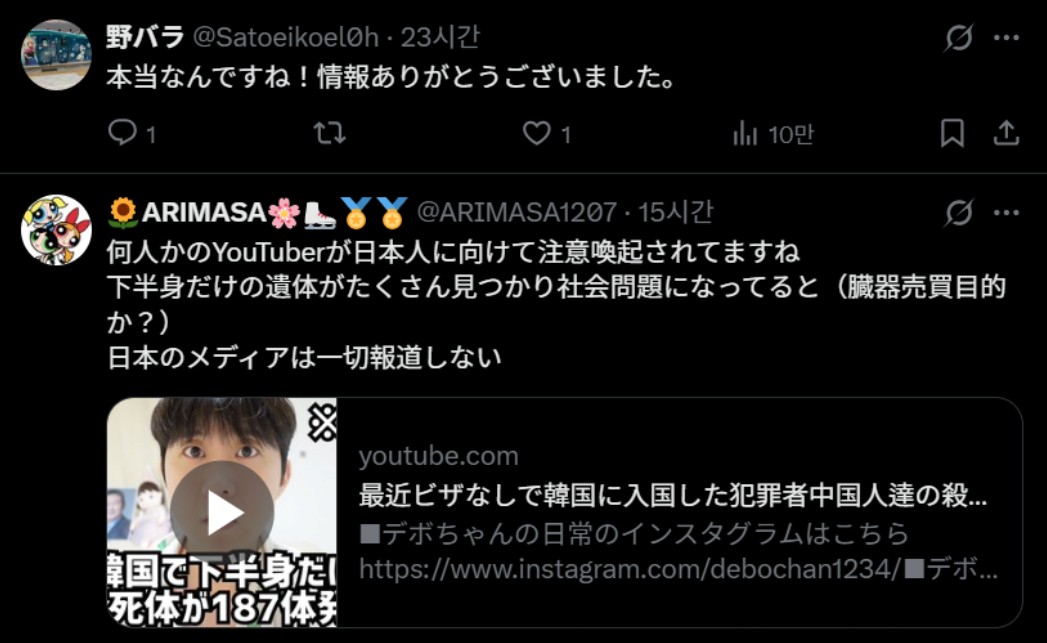
Task: Open 野バラ's profile avatar
Action: tap(56, 55)
